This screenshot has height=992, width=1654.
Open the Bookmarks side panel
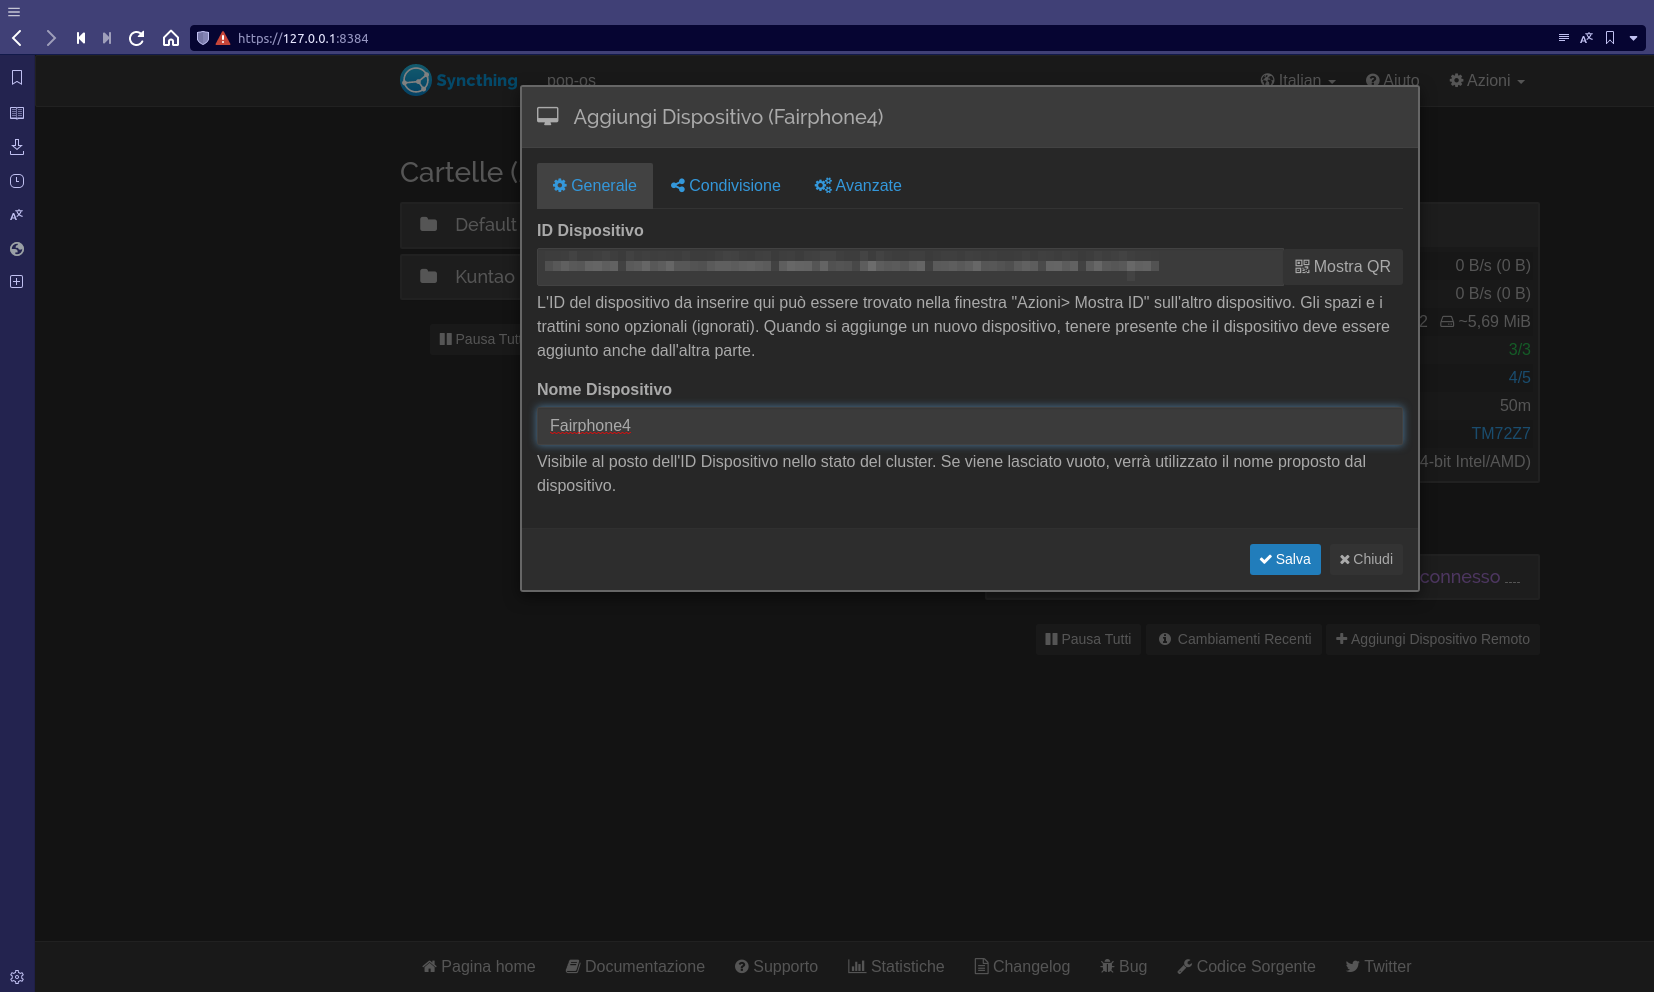click(x=17, y=77)
